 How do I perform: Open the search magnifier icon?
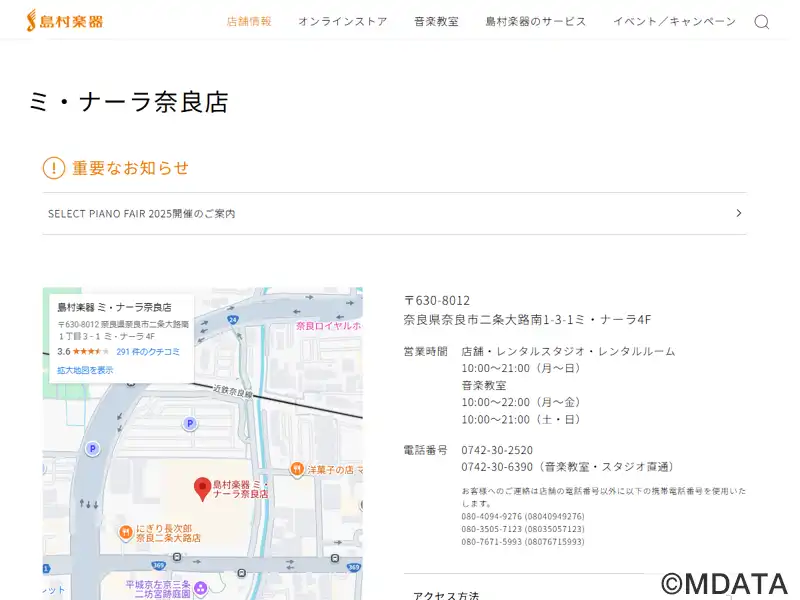point(761,22)
